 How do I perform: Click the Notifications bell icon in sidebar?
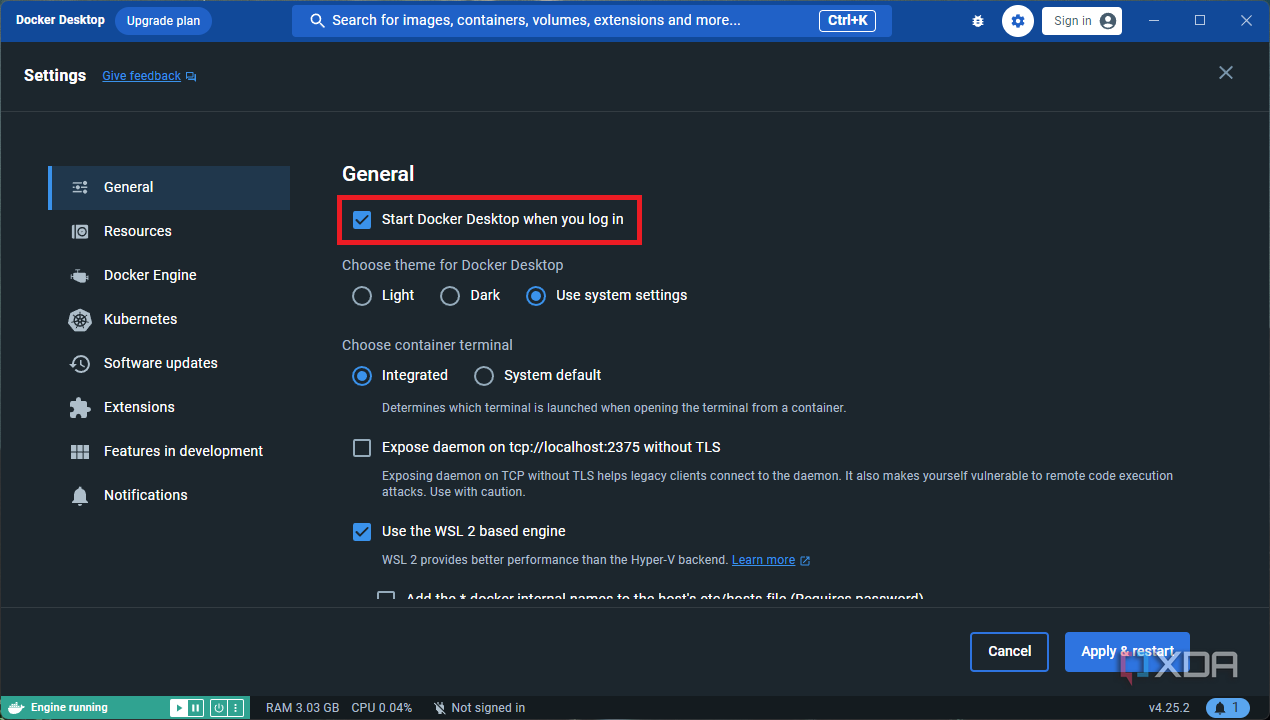click(80, 496)
